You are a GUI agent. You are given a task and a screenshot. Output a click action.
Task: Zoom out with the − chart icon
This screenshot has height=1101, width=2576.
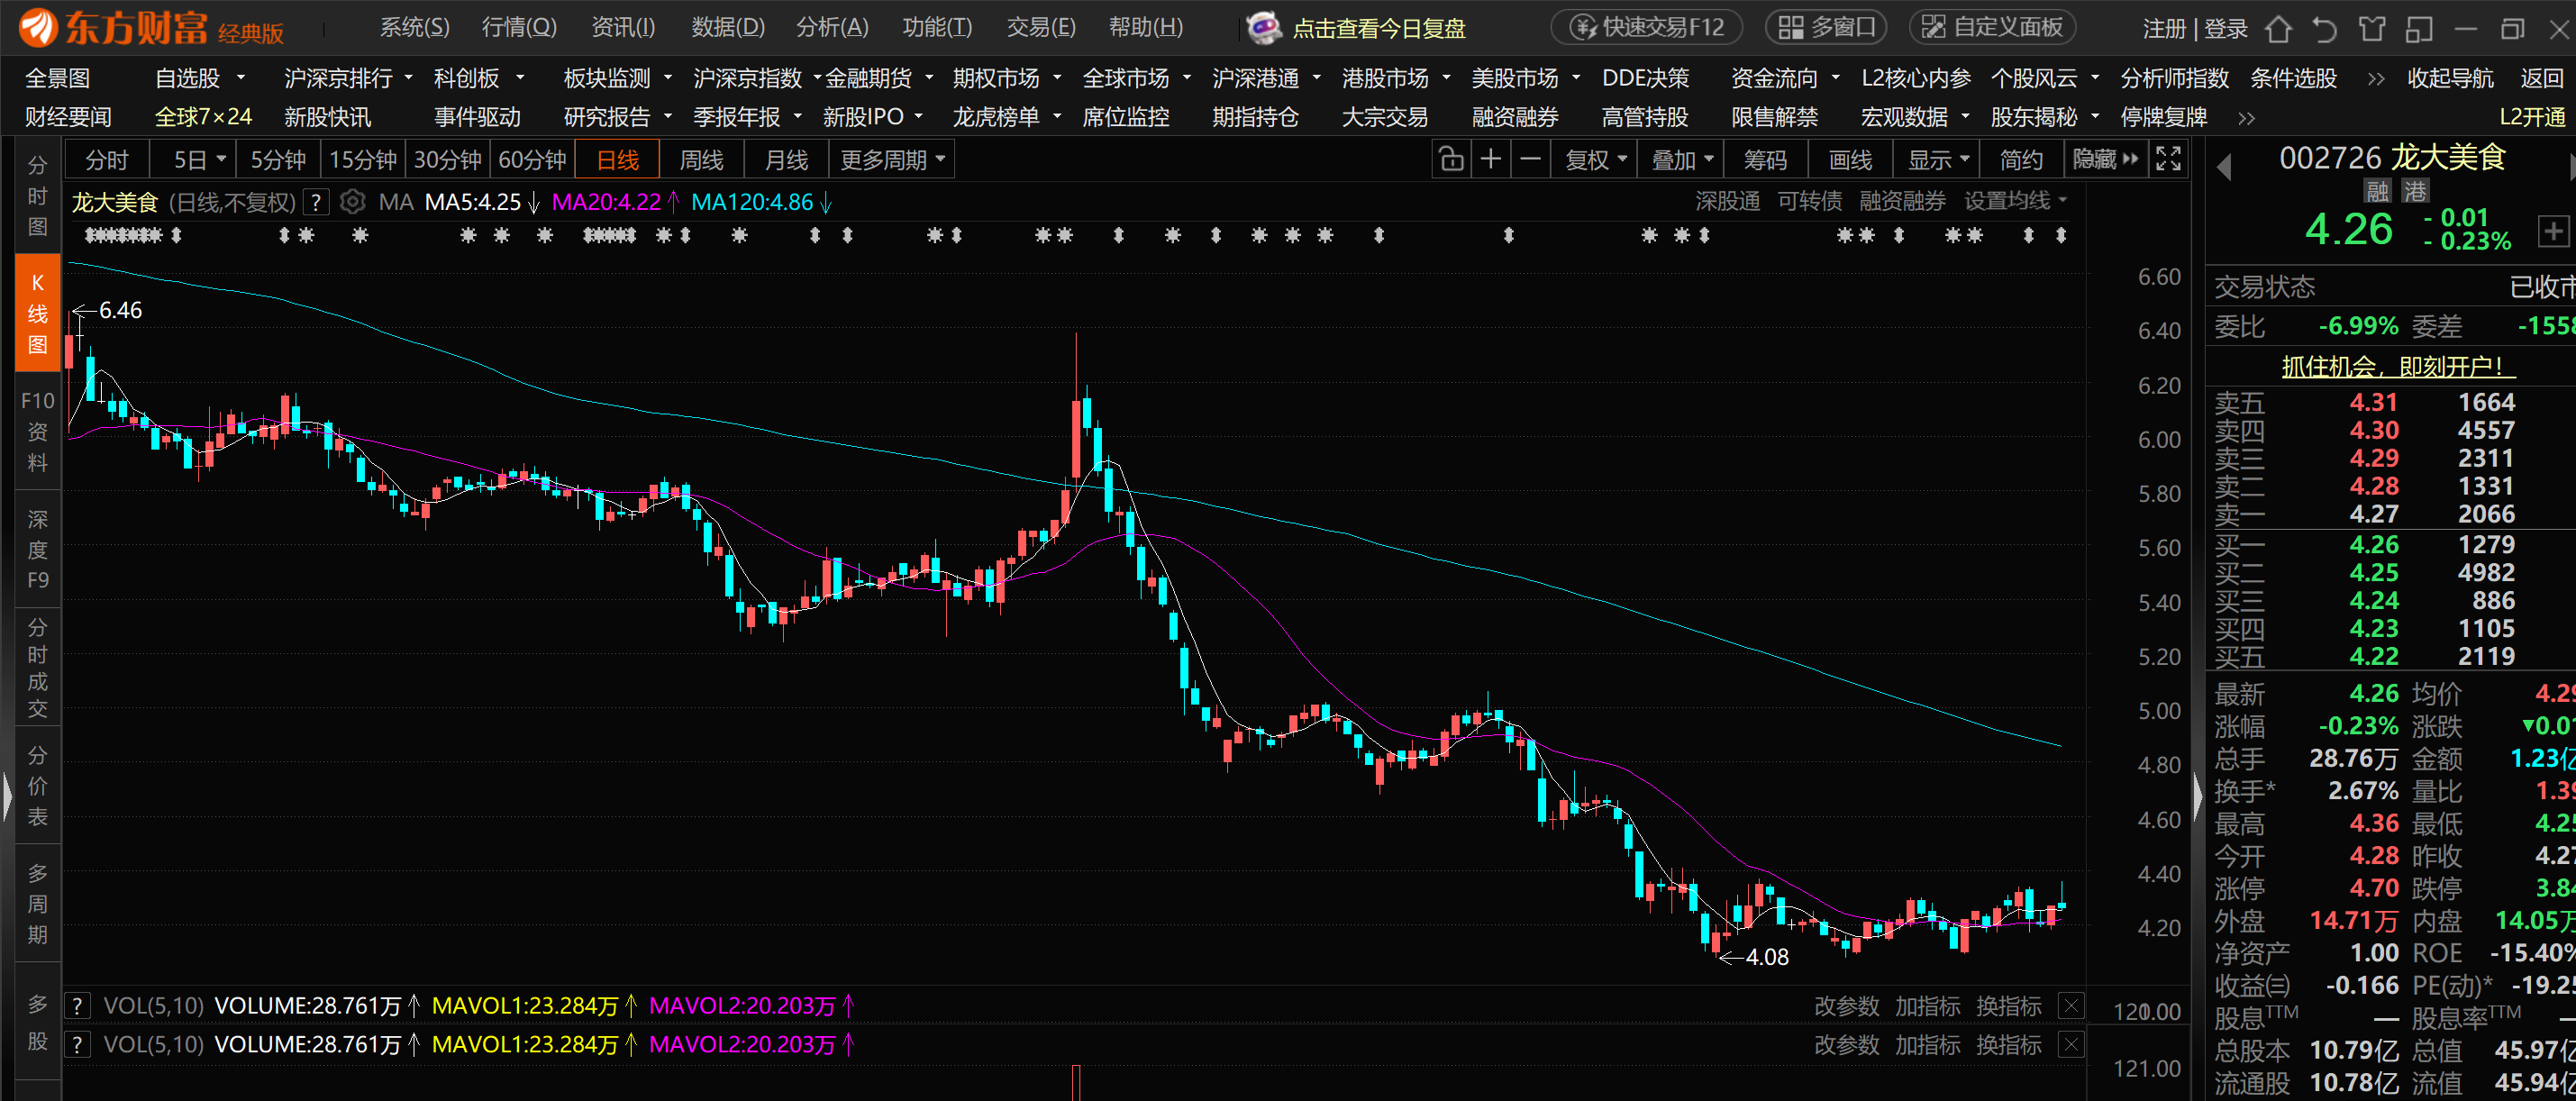1529,158
